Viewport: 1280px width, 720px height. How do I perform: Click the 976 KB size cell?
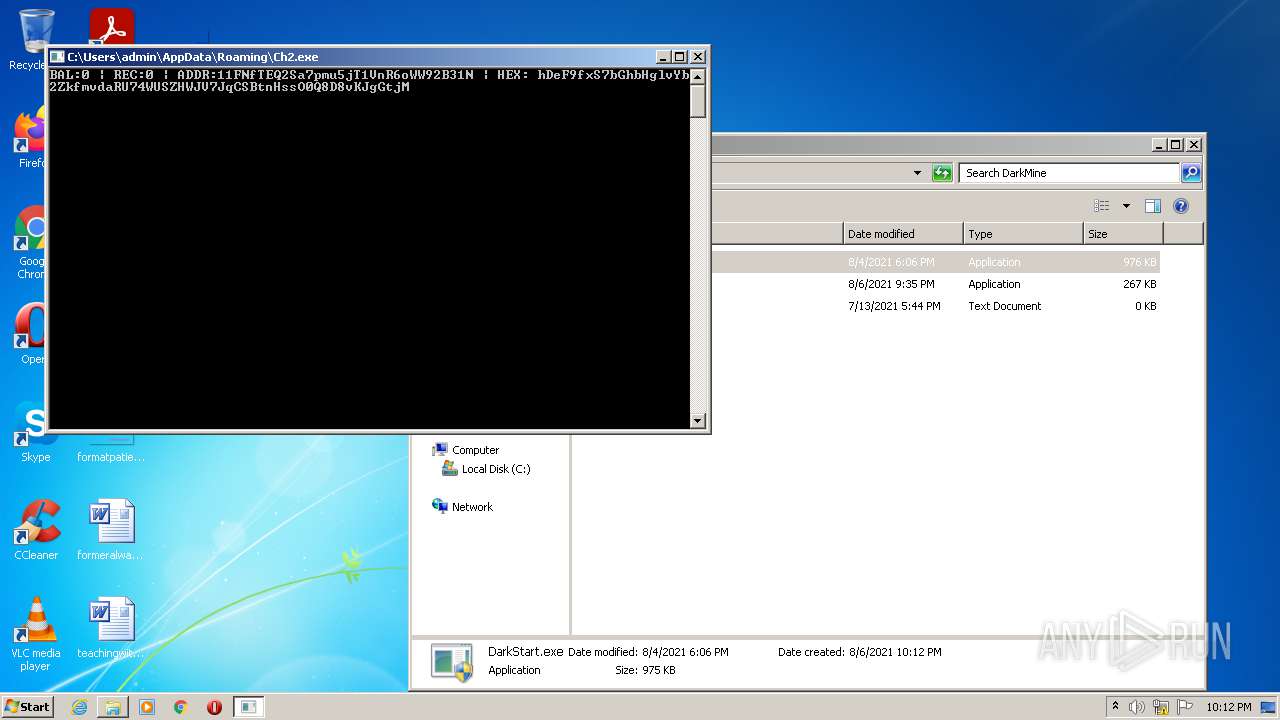click(1139, 262)
